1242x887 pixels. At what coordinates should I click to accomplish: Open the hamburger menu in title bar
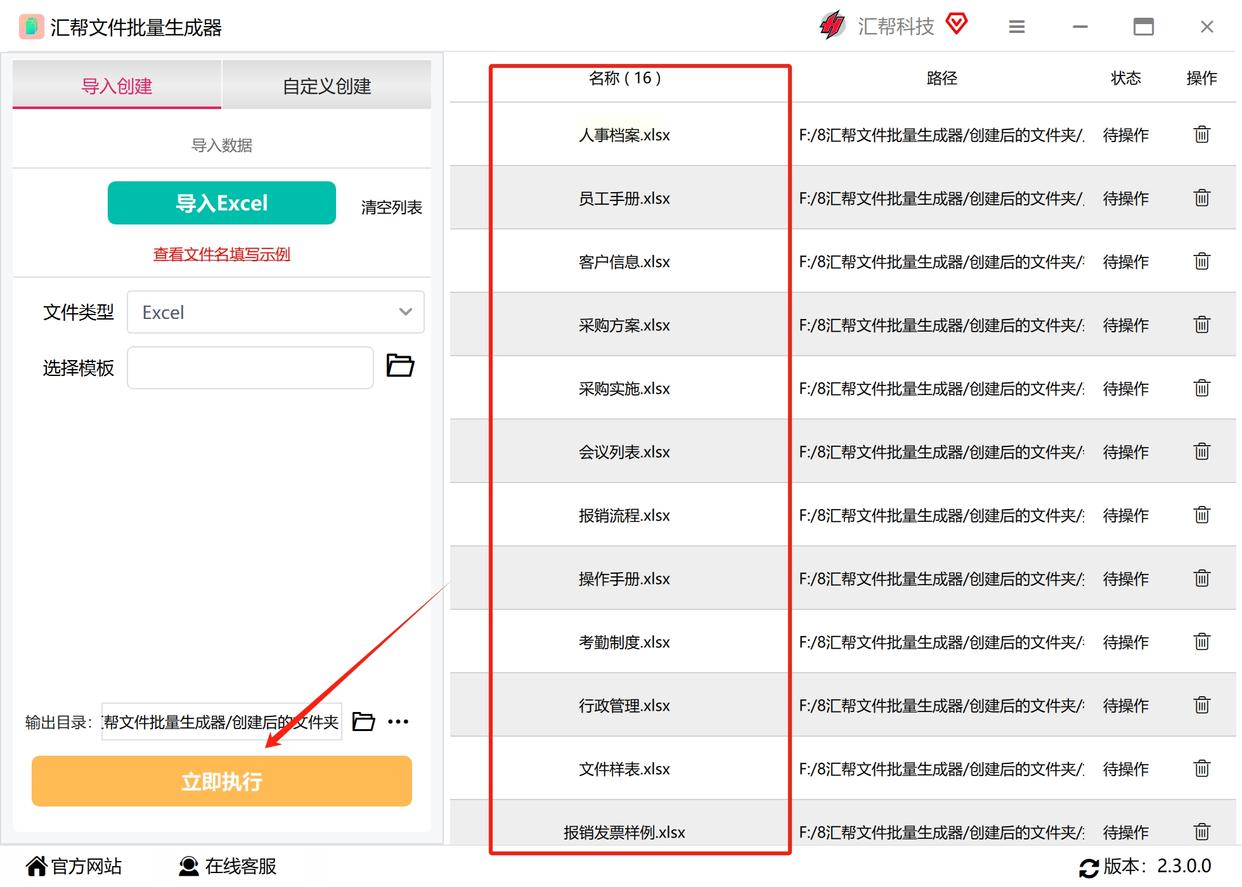[1017, 27]
